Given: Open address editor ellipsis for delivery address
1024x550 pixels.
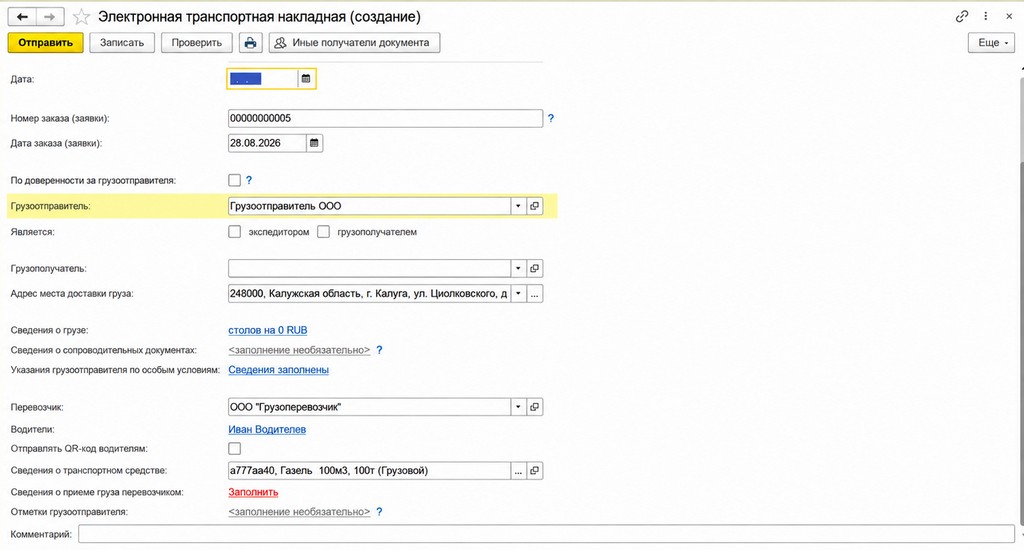Looking at the screenshot, I should coord(534,294).
